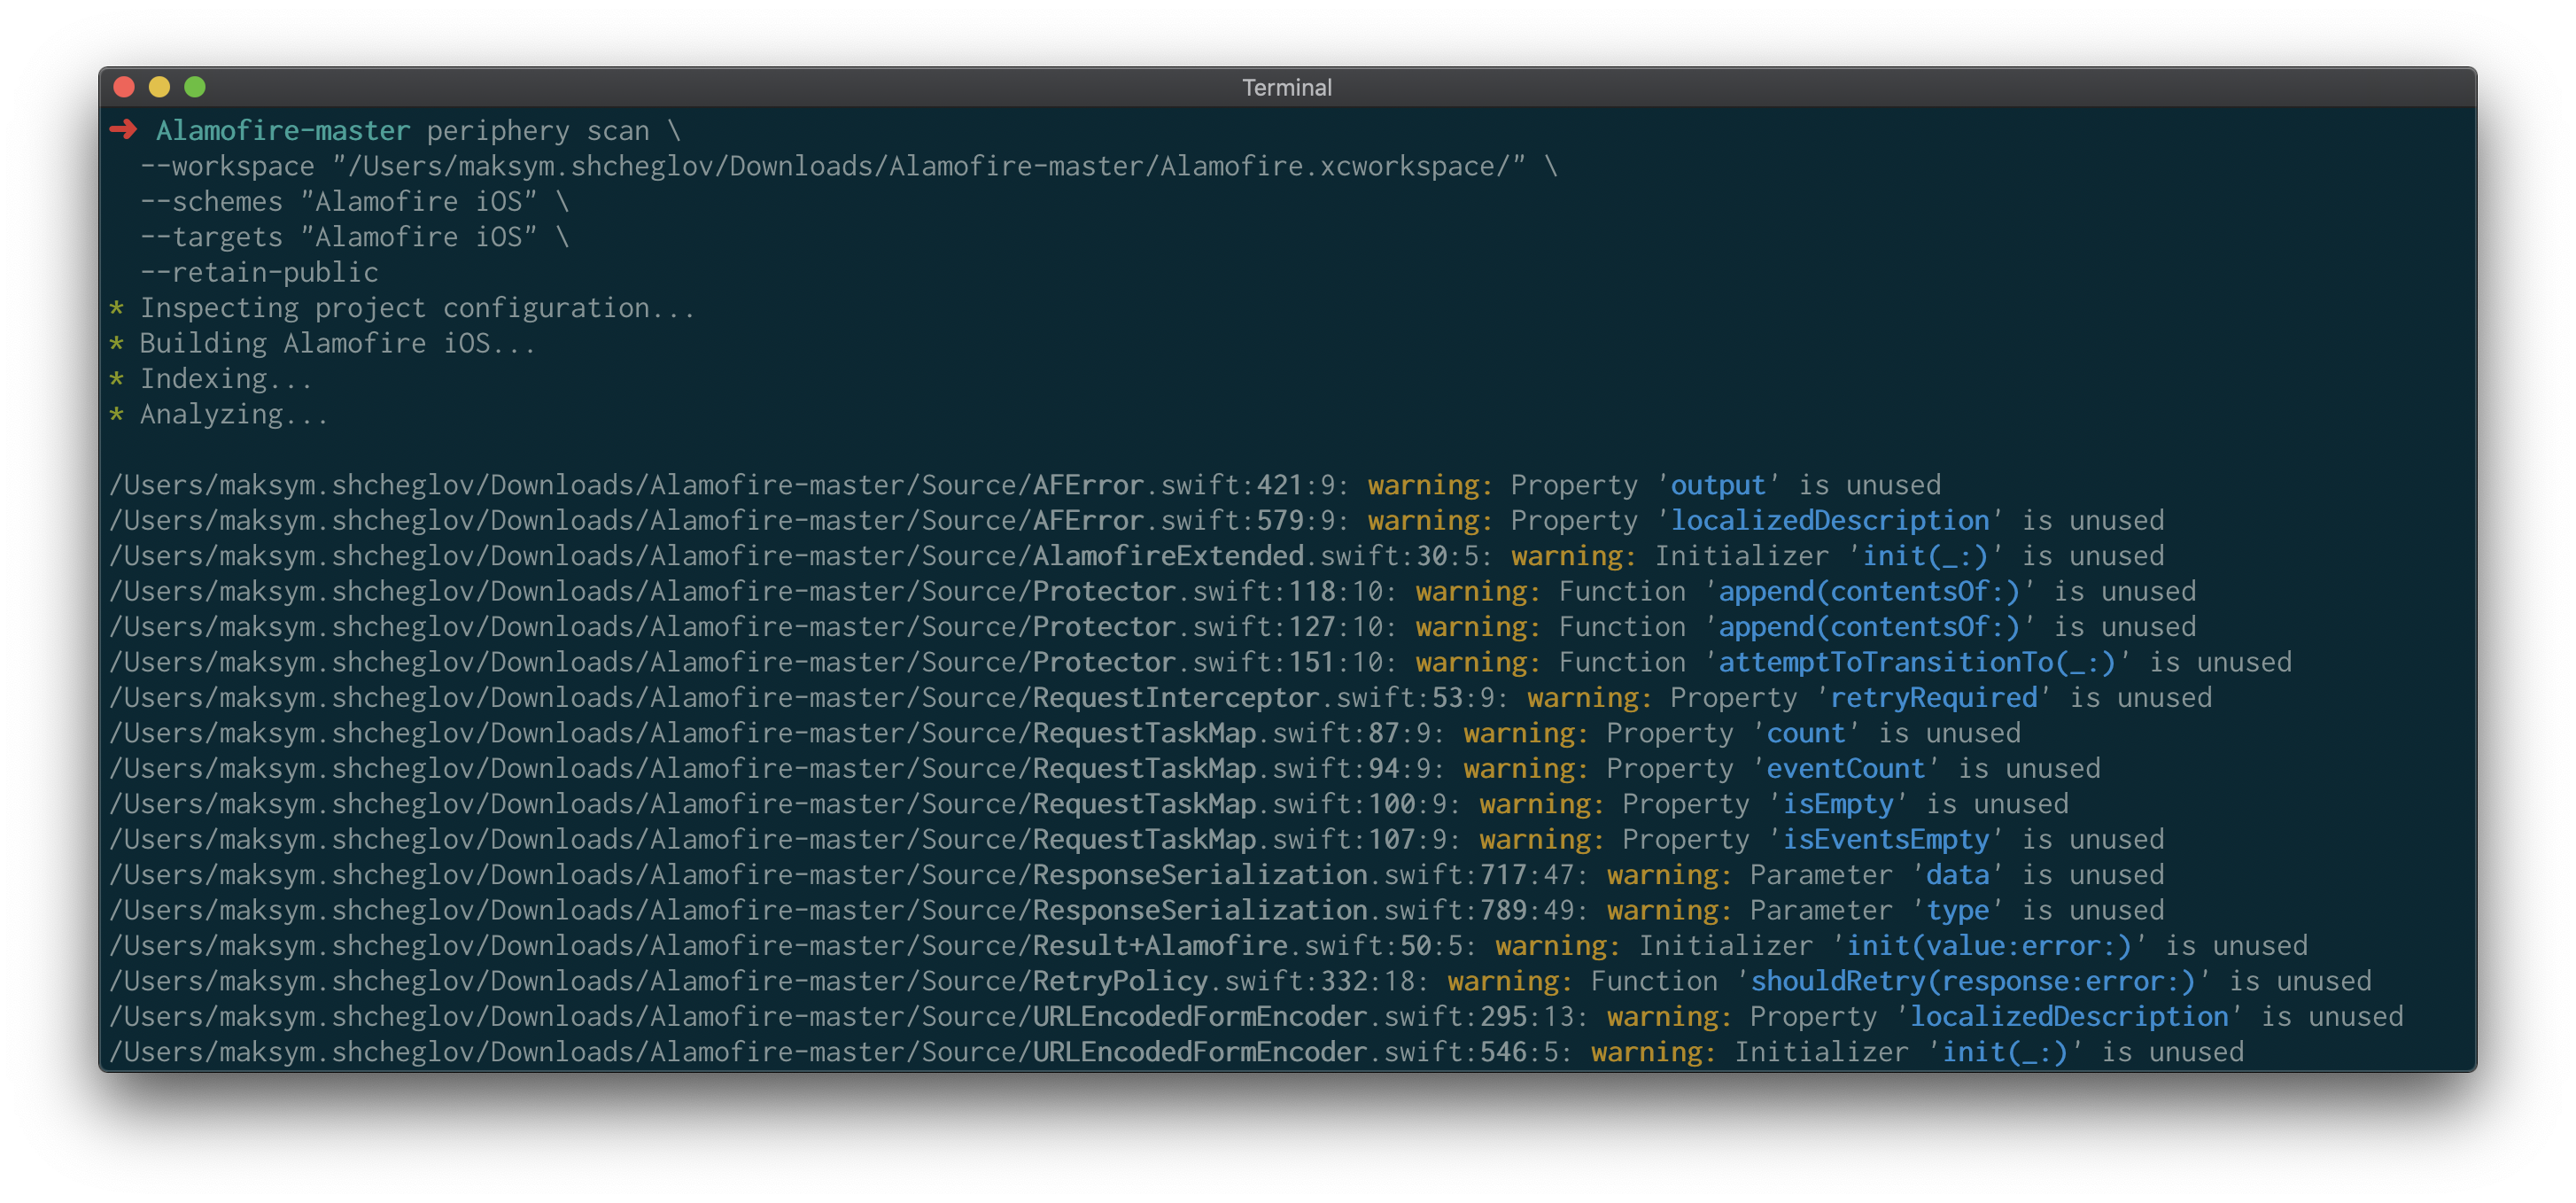Click RequestTaskMap.swift:87:9 file reference

pyautogui.click(x=777, y=734)
